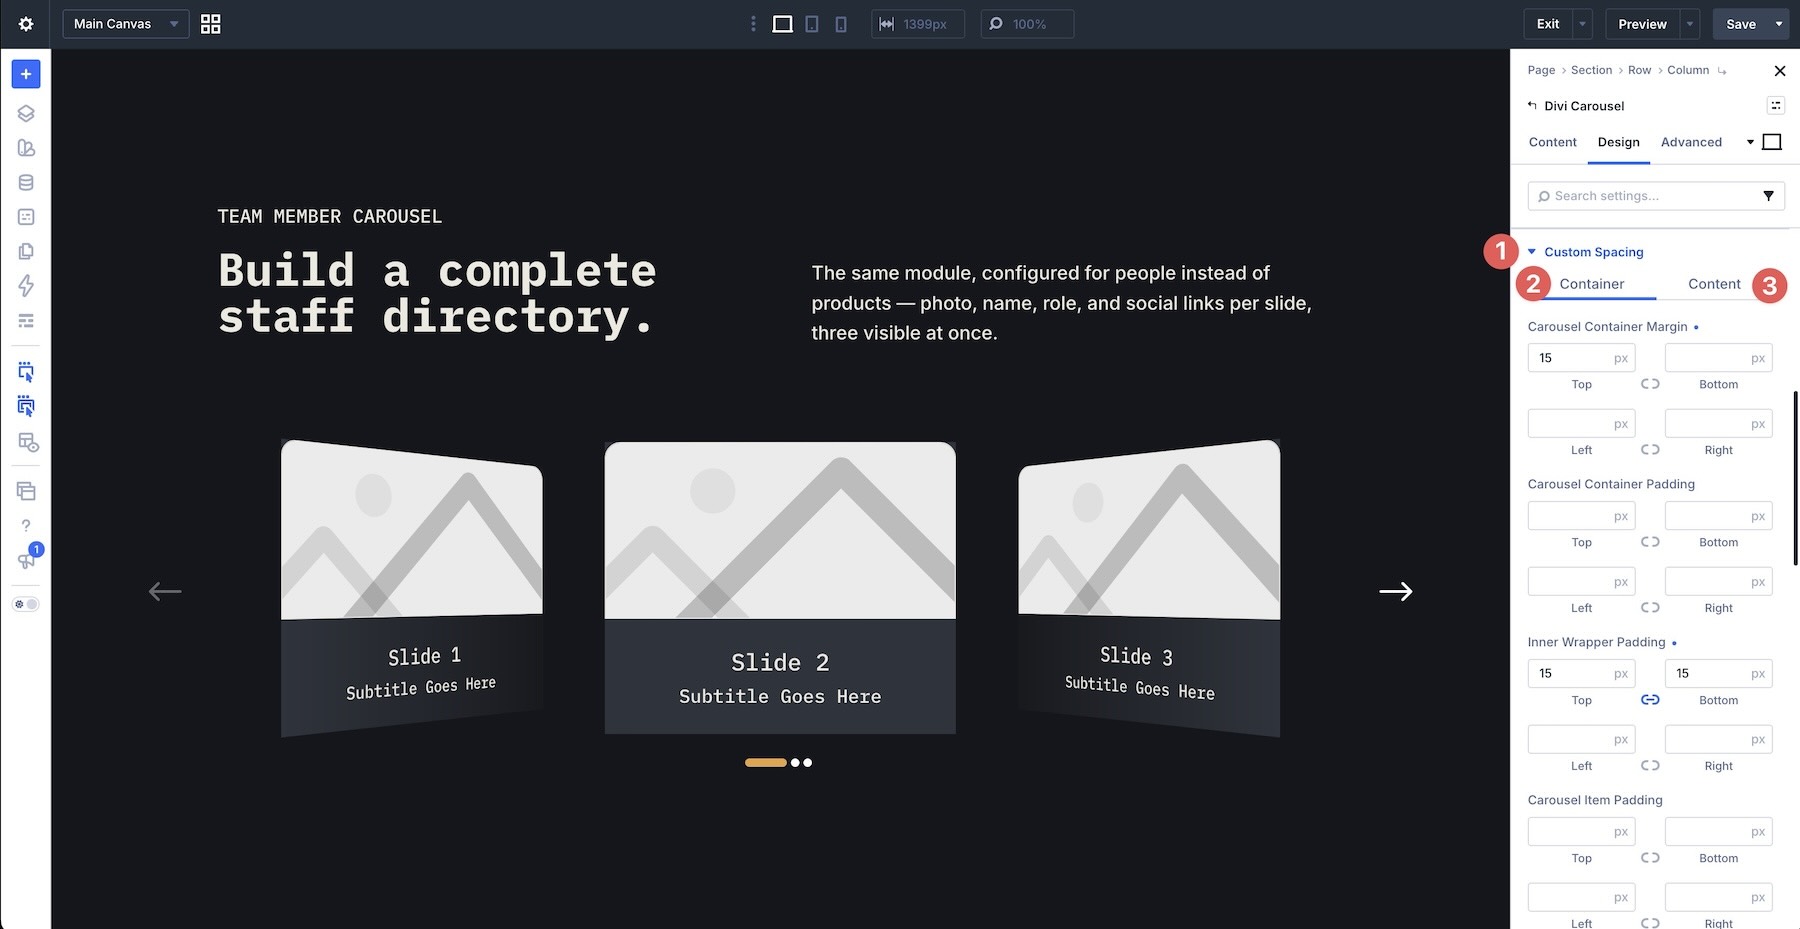Viewport: 1800px width, 929px height.
Task: Click the Exit button
Action: 1548,24
